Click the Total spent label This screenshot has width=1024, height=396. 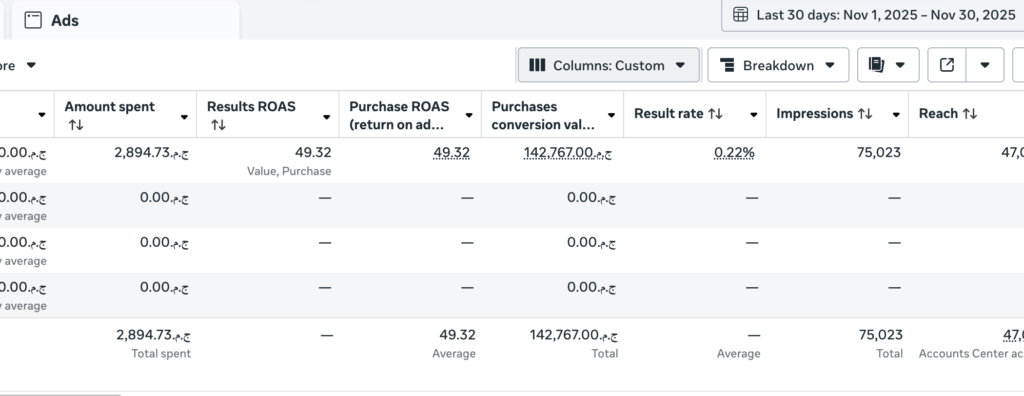(161, 354)
